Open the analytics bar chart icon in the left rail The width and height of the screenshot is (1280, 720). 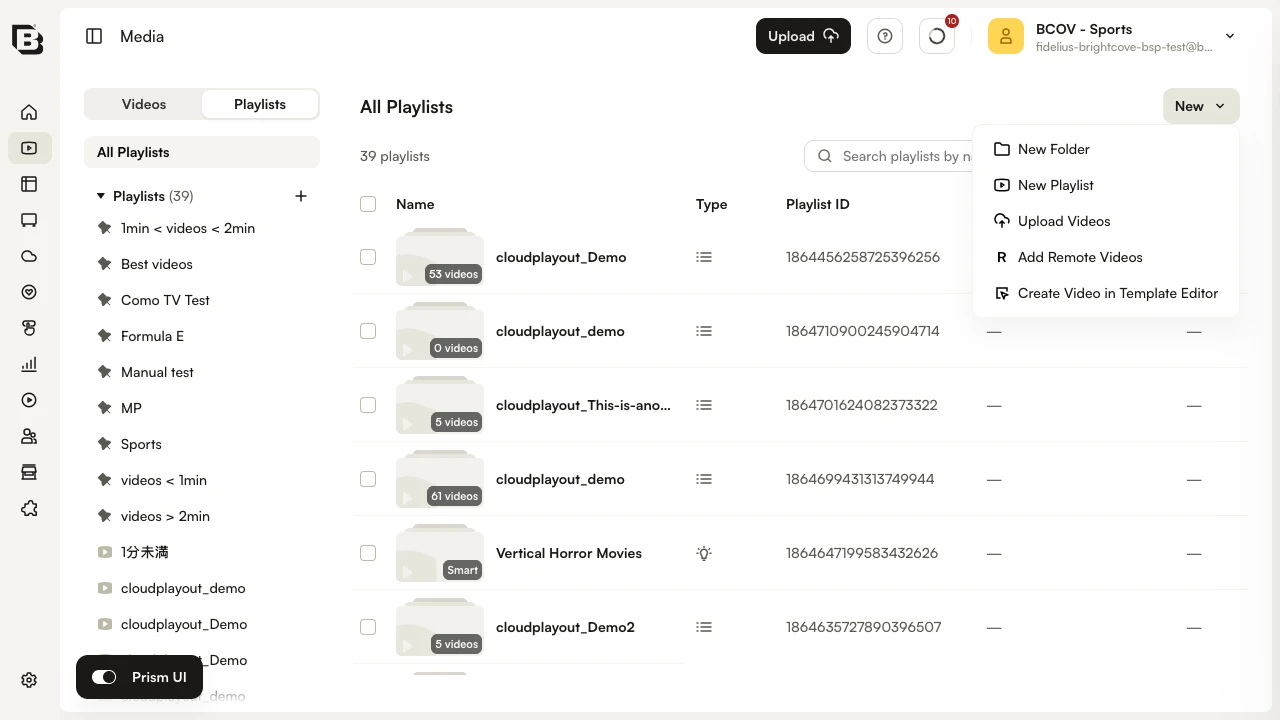click(29, 364)
